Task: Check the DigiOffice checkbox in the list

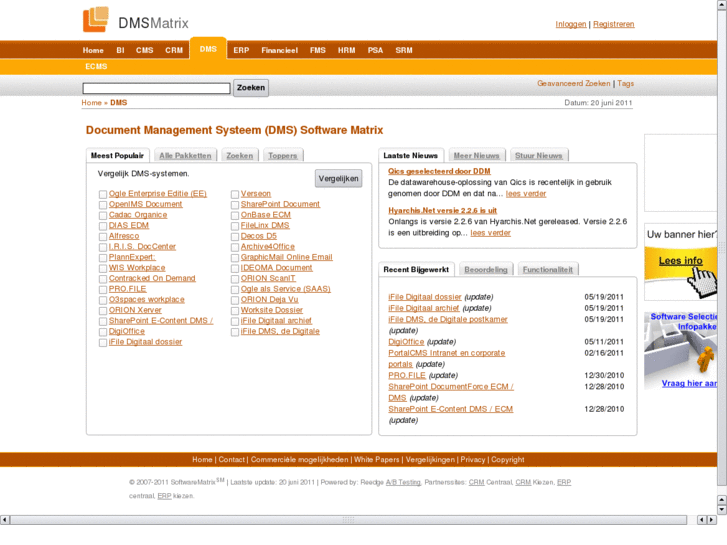Action: pyautogui.click(x=103, y=332)
